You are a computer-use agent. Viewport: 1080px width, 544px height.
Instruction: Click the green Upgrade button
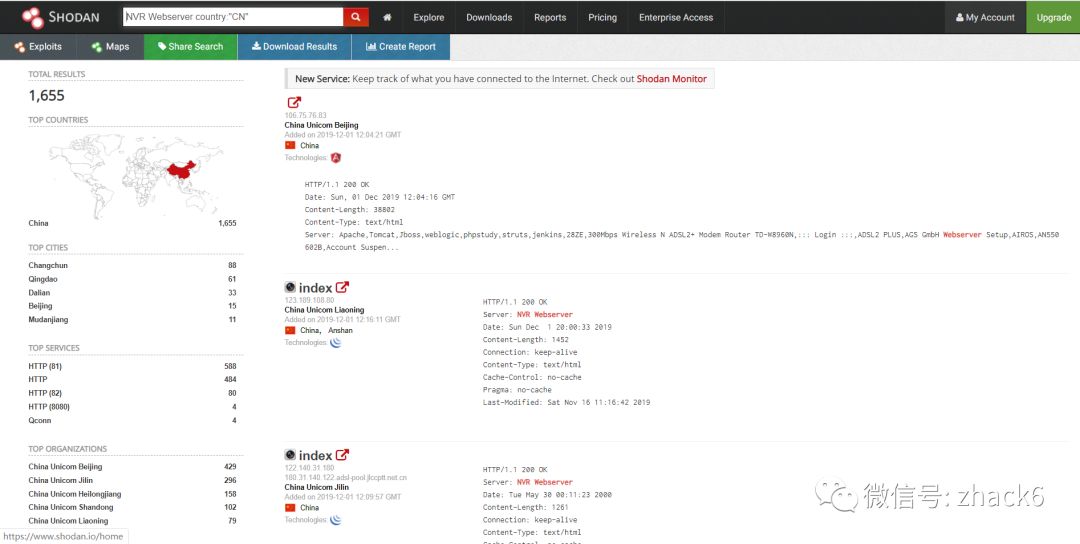pyautogui.click(x=1053, y=17)
